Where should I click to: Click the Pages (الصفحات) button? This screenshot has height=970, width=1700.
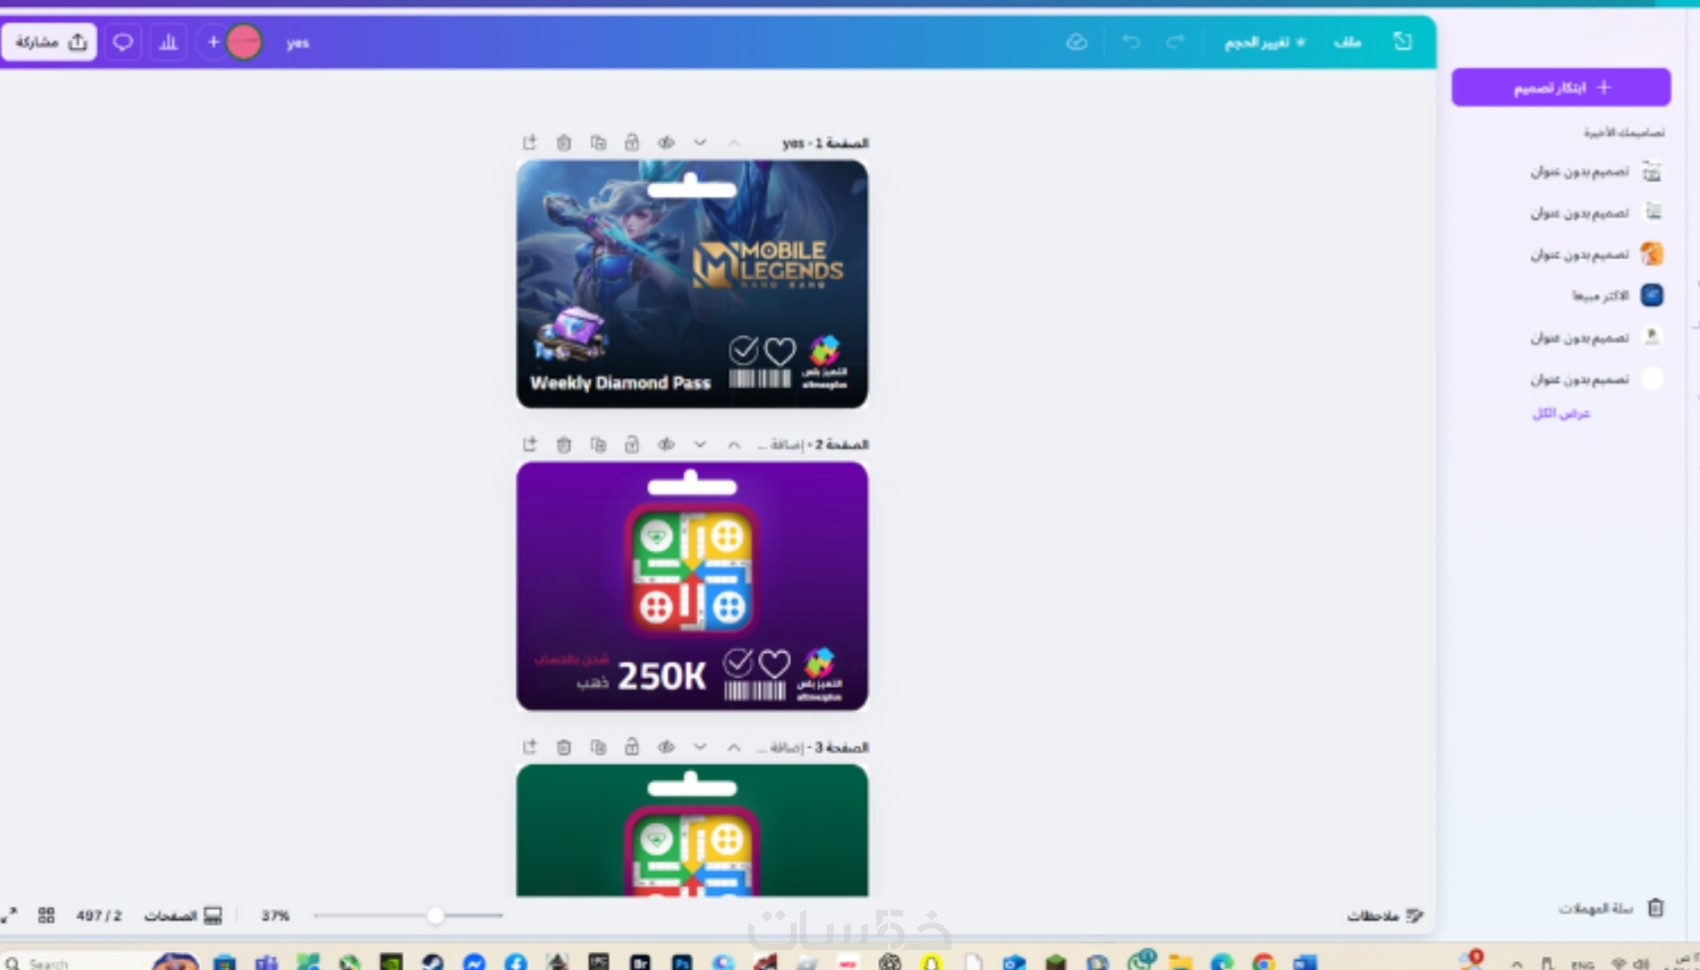click(x=183, y=915)
